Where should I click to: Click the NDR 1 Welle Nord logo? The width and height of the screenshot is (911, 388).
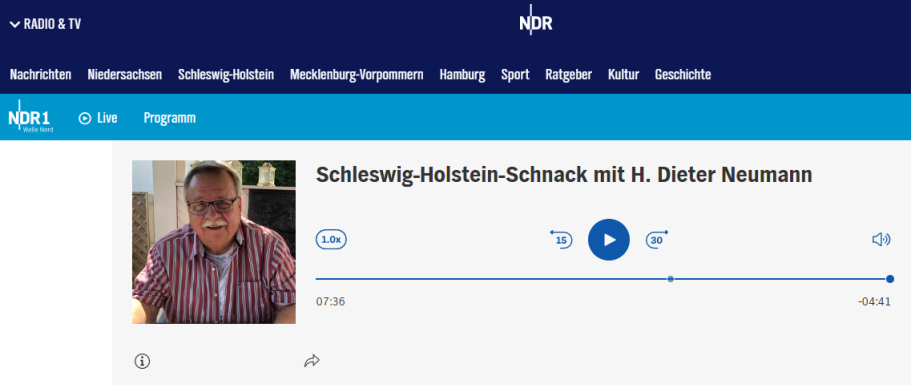click(31, 116)
